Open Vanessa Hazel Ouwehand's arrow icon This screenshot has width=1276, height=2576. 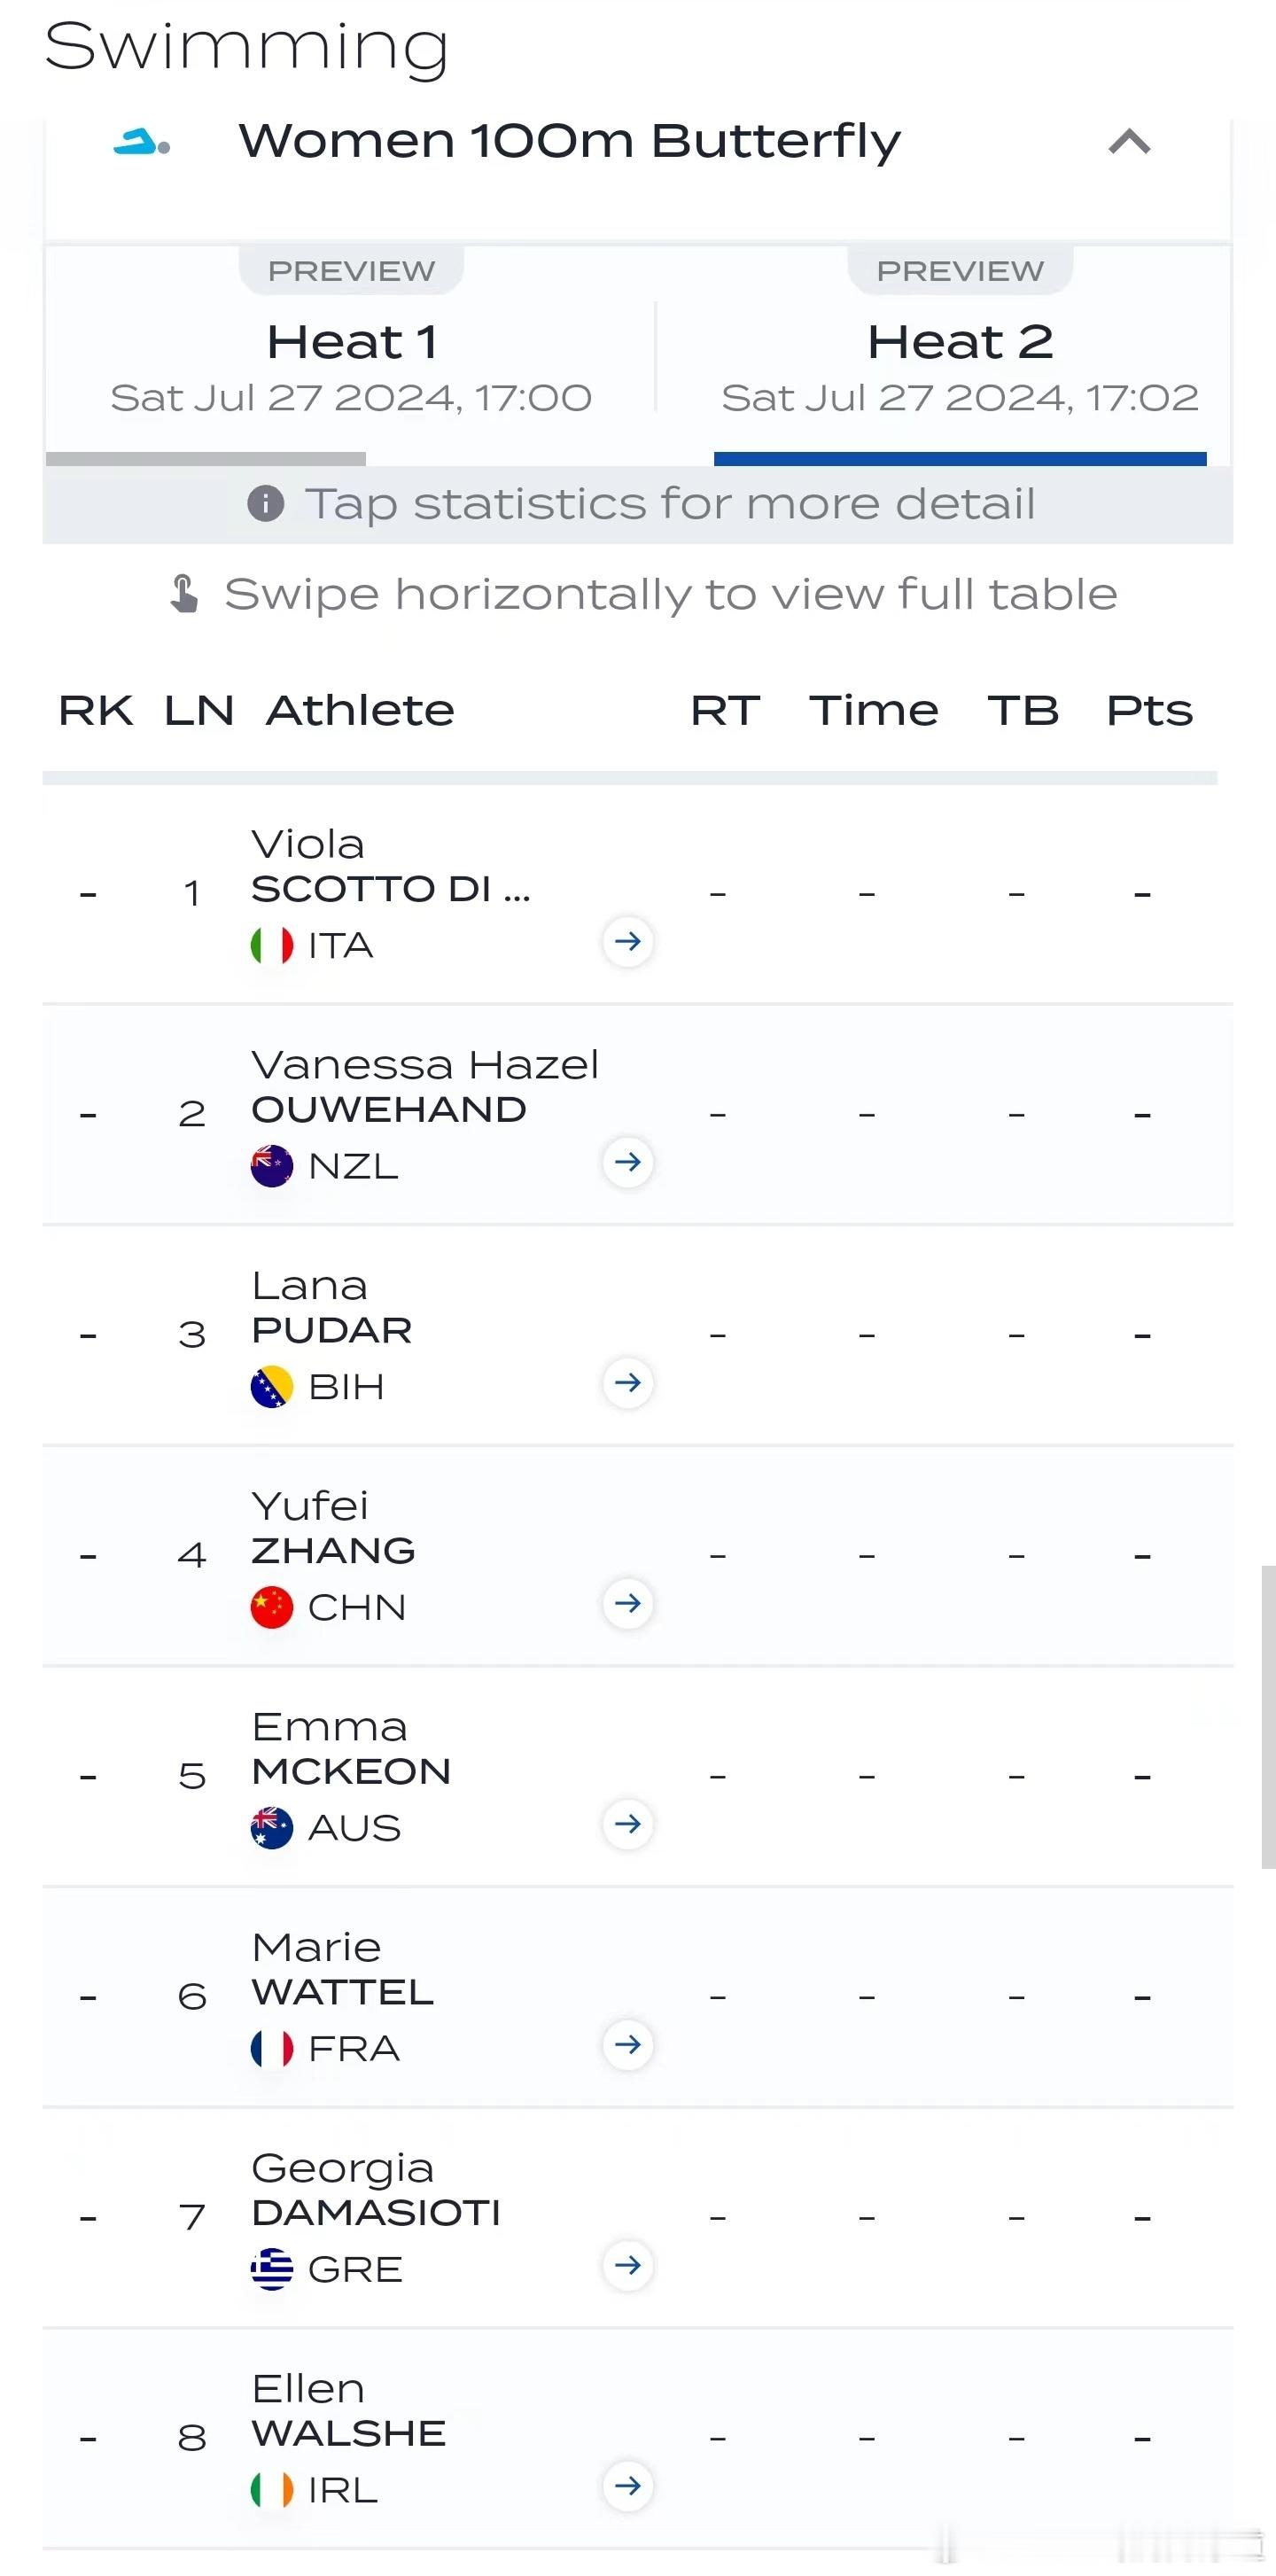pos(628,1162)
